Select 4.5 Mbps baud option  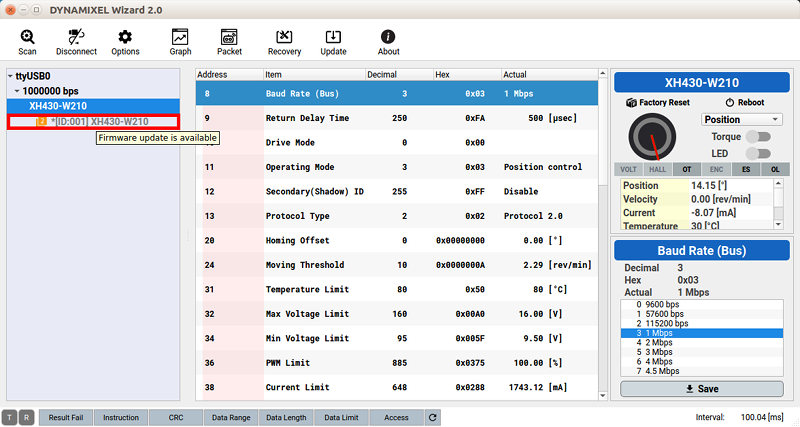click(x=702, y=371)
